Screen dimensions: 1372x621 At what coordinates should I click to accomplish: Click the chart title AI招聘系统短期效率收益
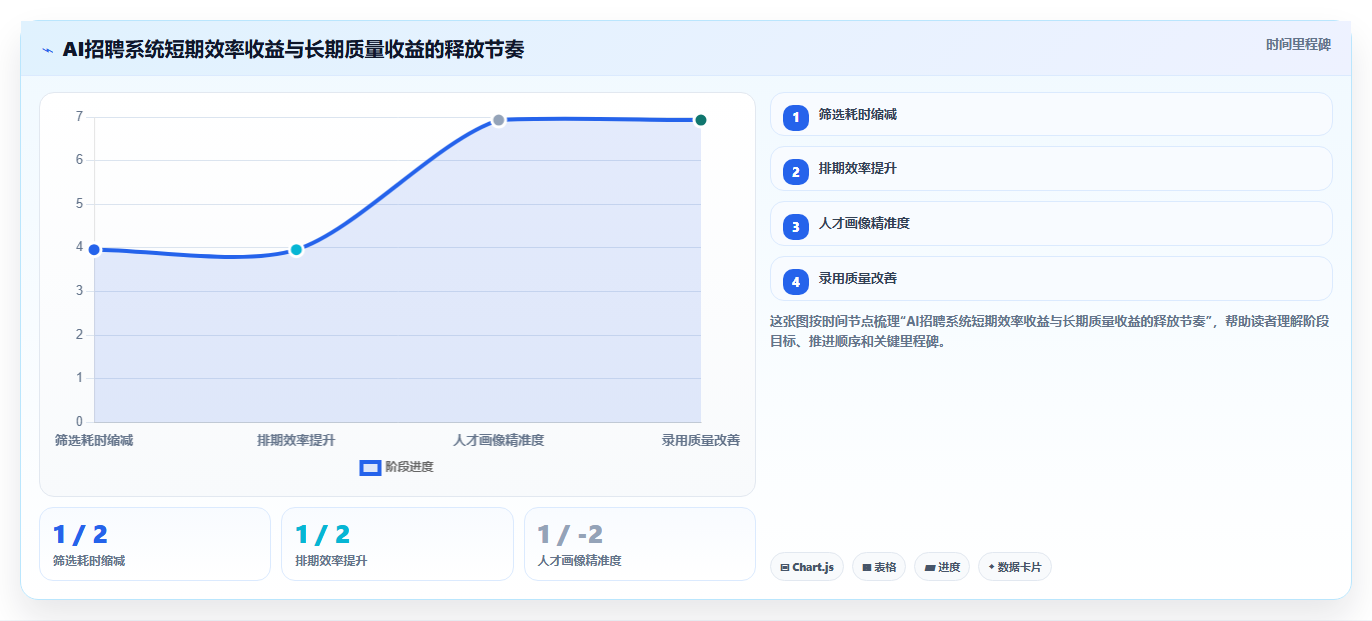294,49
